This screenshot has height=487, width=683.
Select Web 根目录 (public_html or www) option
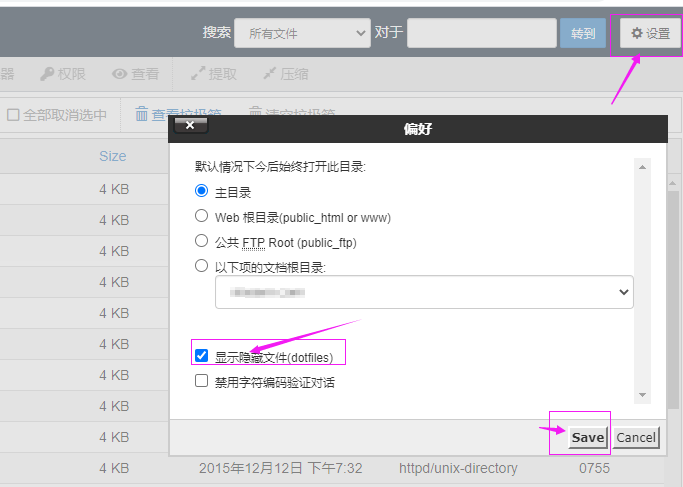click(201, 216)
